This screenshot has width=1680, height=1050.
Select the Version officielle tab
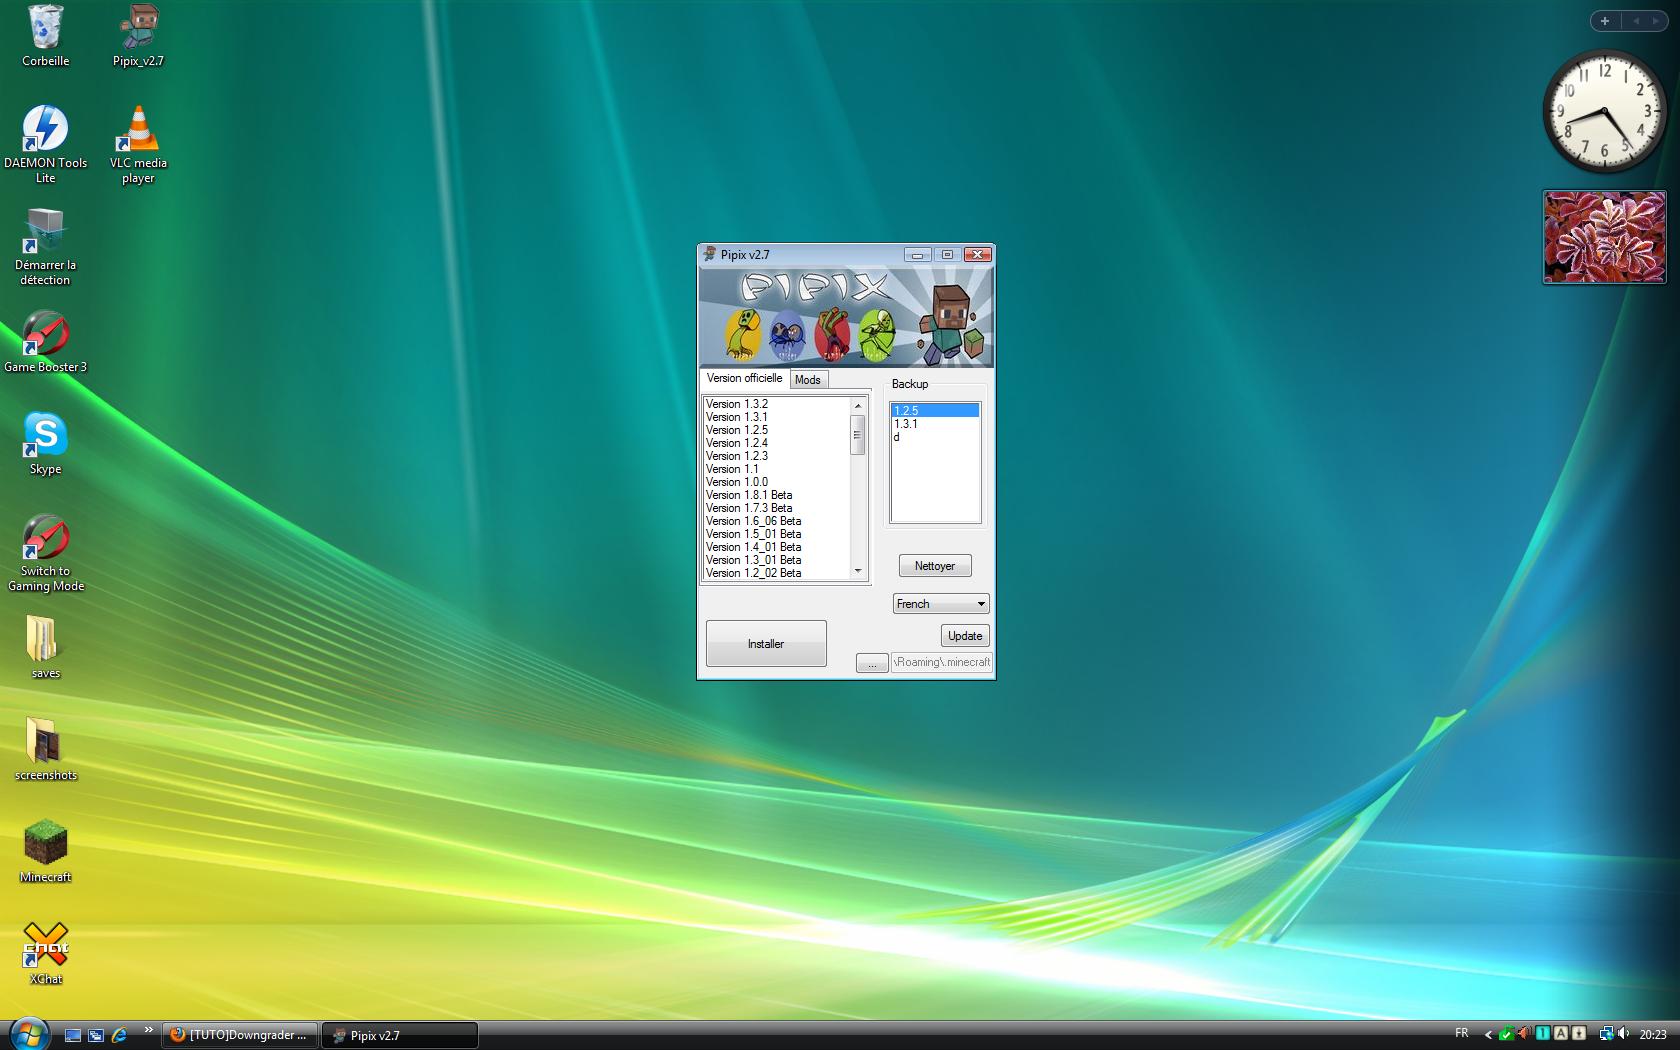(744, 378)
